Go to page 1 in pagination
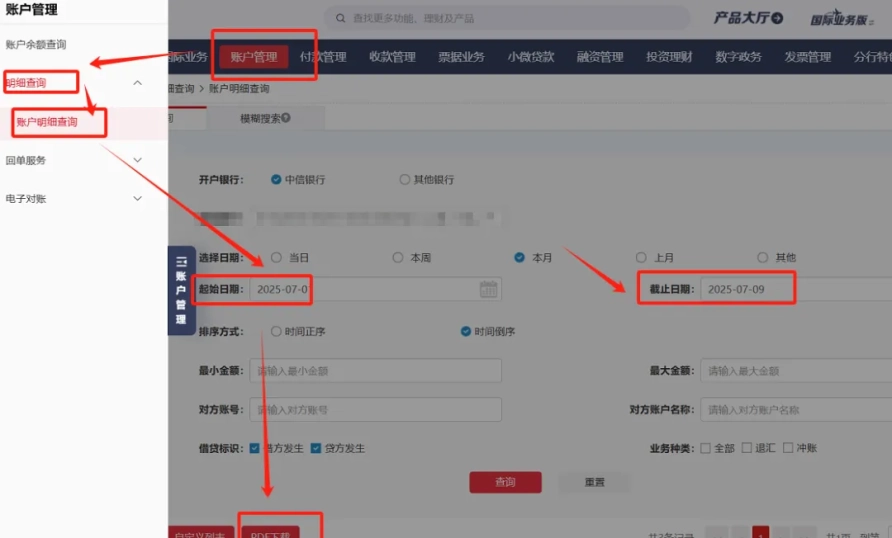892x538 pixels. pos(761,532)
